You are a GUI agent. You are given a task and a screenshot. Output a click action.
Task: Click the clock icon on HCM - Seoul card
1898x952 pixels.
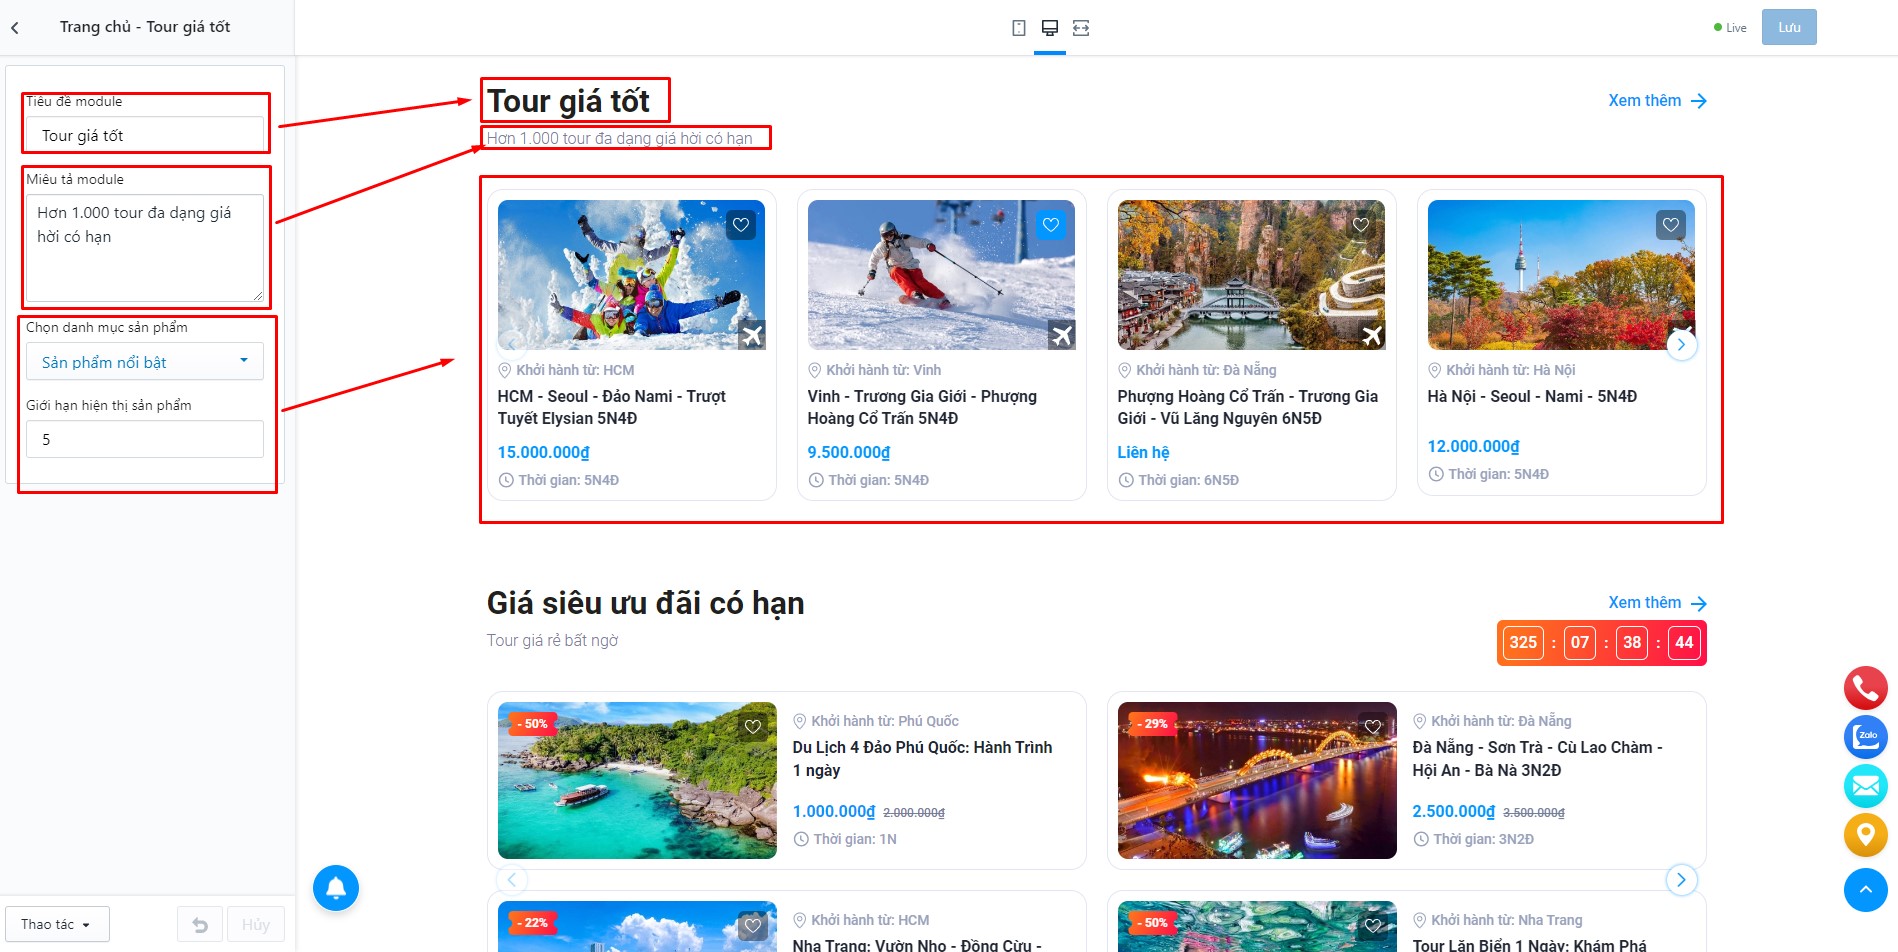506,480
